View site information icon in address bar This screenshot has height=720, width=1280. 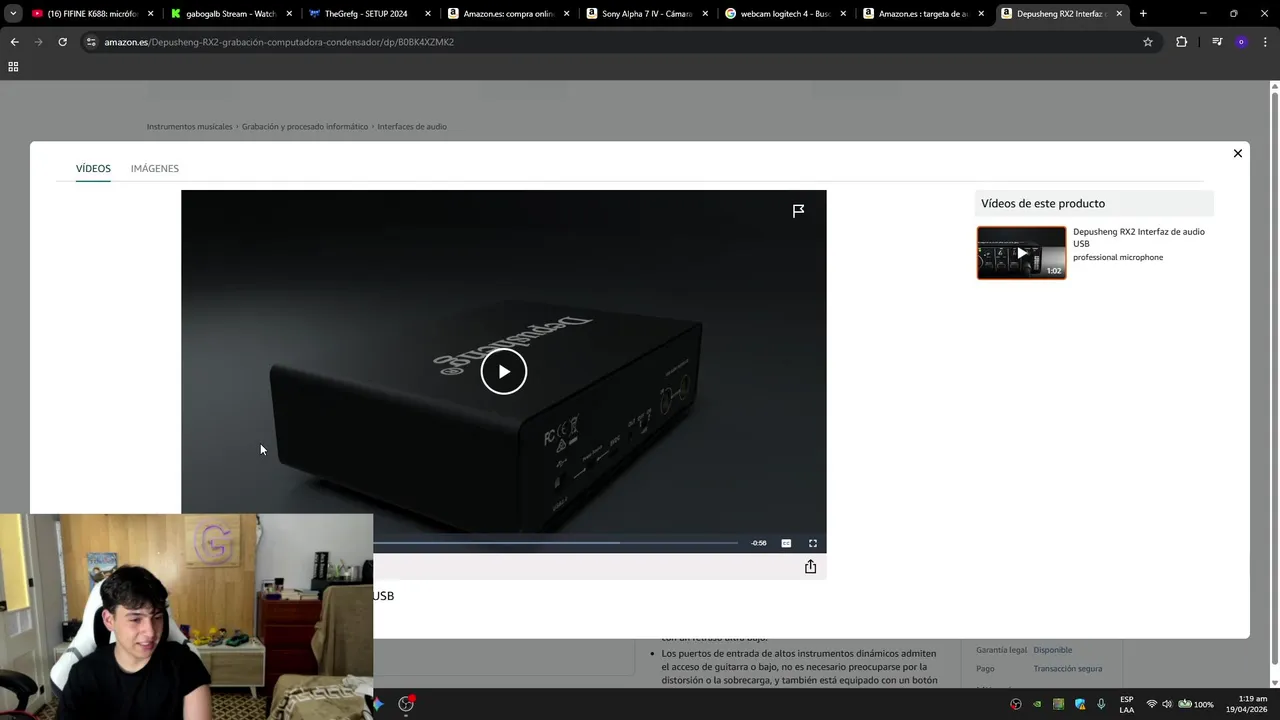(91, 42)
